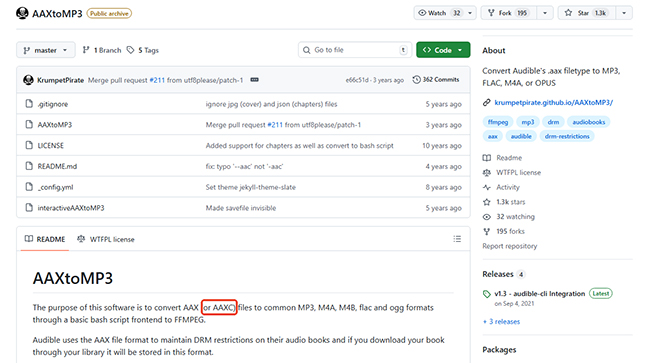Open Readme link in About sidebar

coord(502,157)
